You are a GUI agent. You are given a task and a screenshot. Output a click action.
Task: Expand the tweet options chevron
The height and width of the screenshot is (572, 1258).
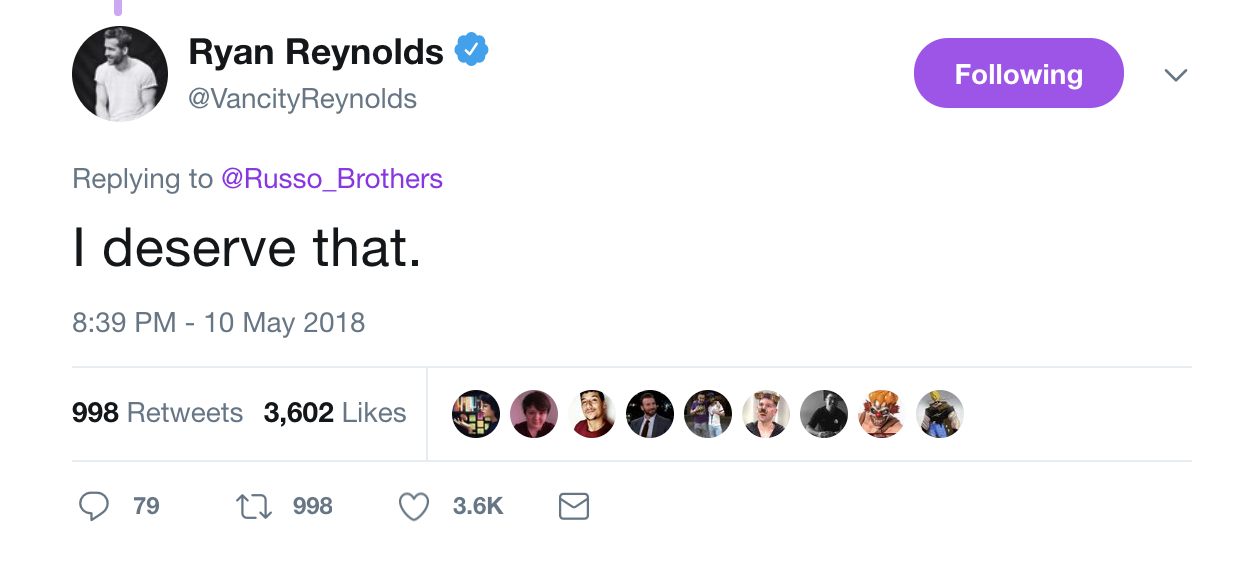[1176, 75]
